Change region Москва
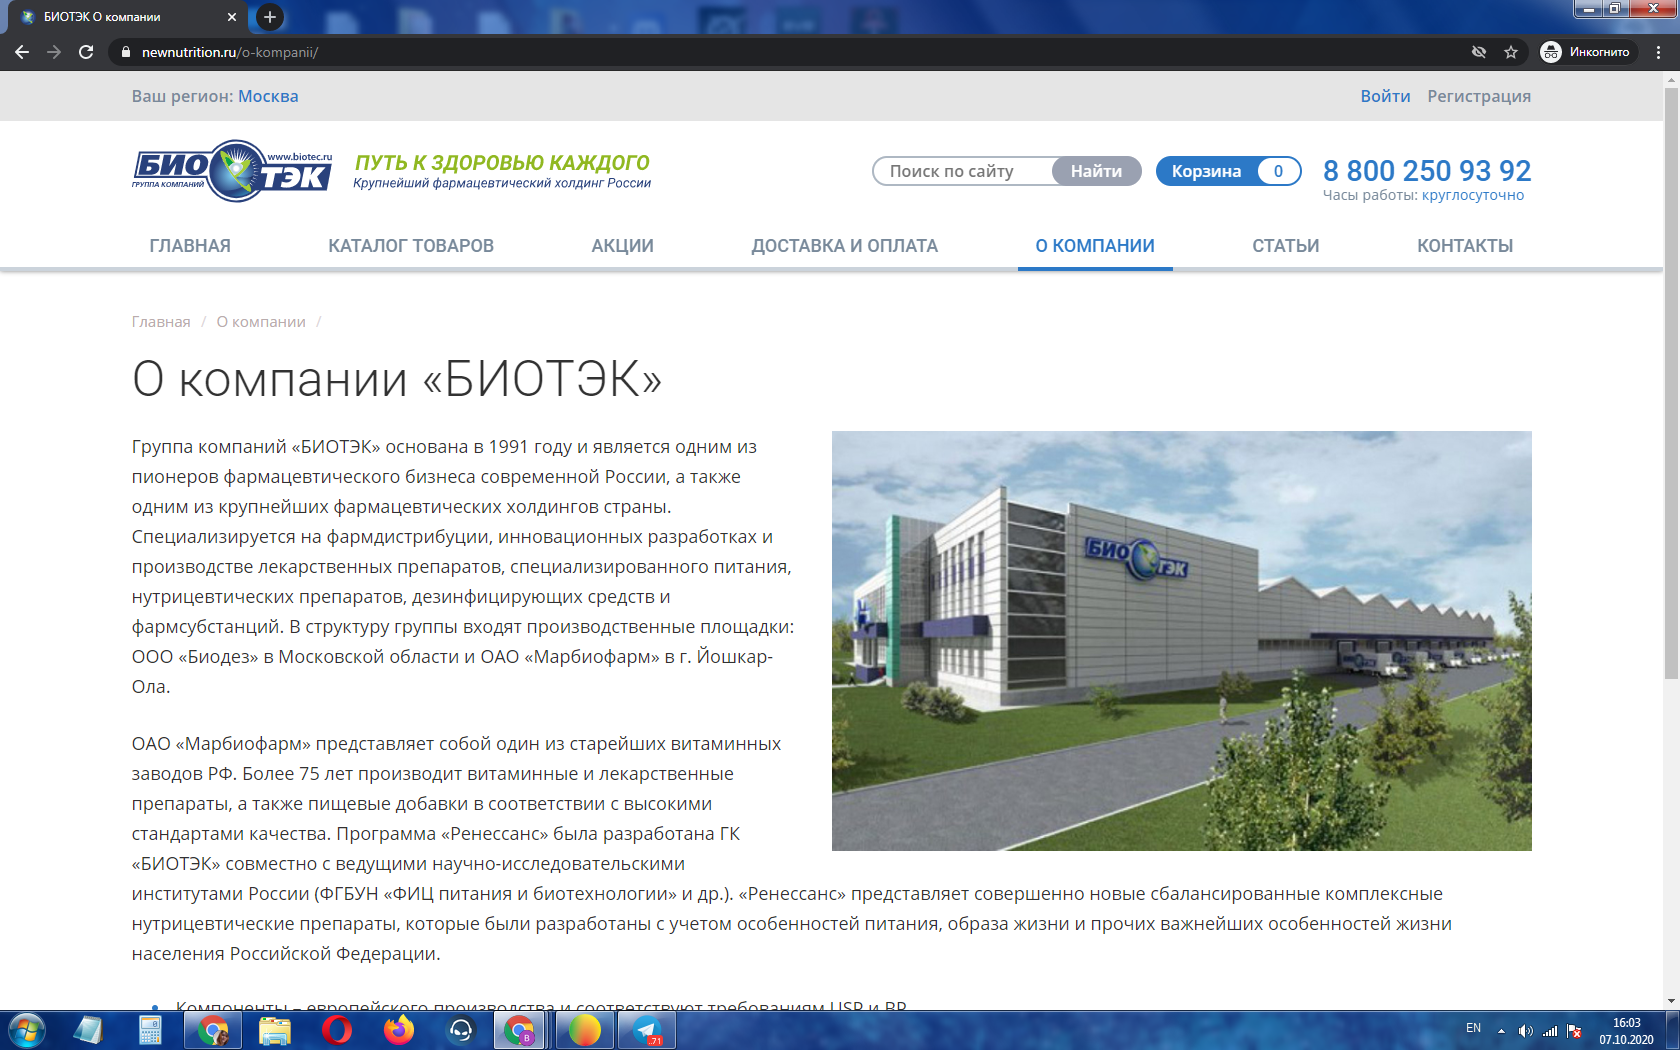This screenshot has width=1680, height=1050. point(268,96)
